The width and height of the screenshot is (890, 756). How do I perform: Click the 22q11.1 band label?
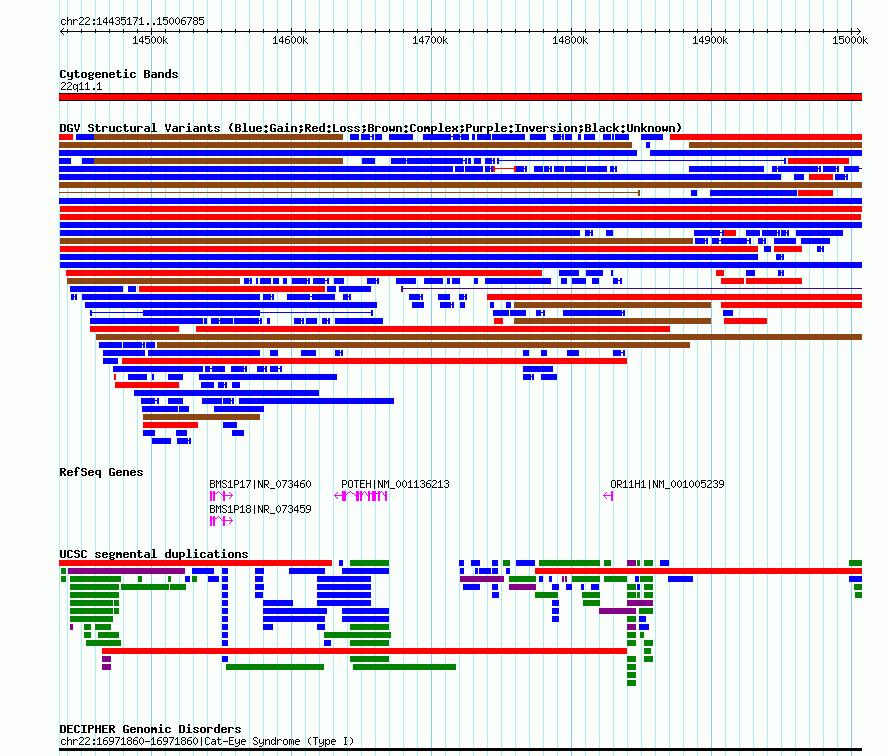81,86
